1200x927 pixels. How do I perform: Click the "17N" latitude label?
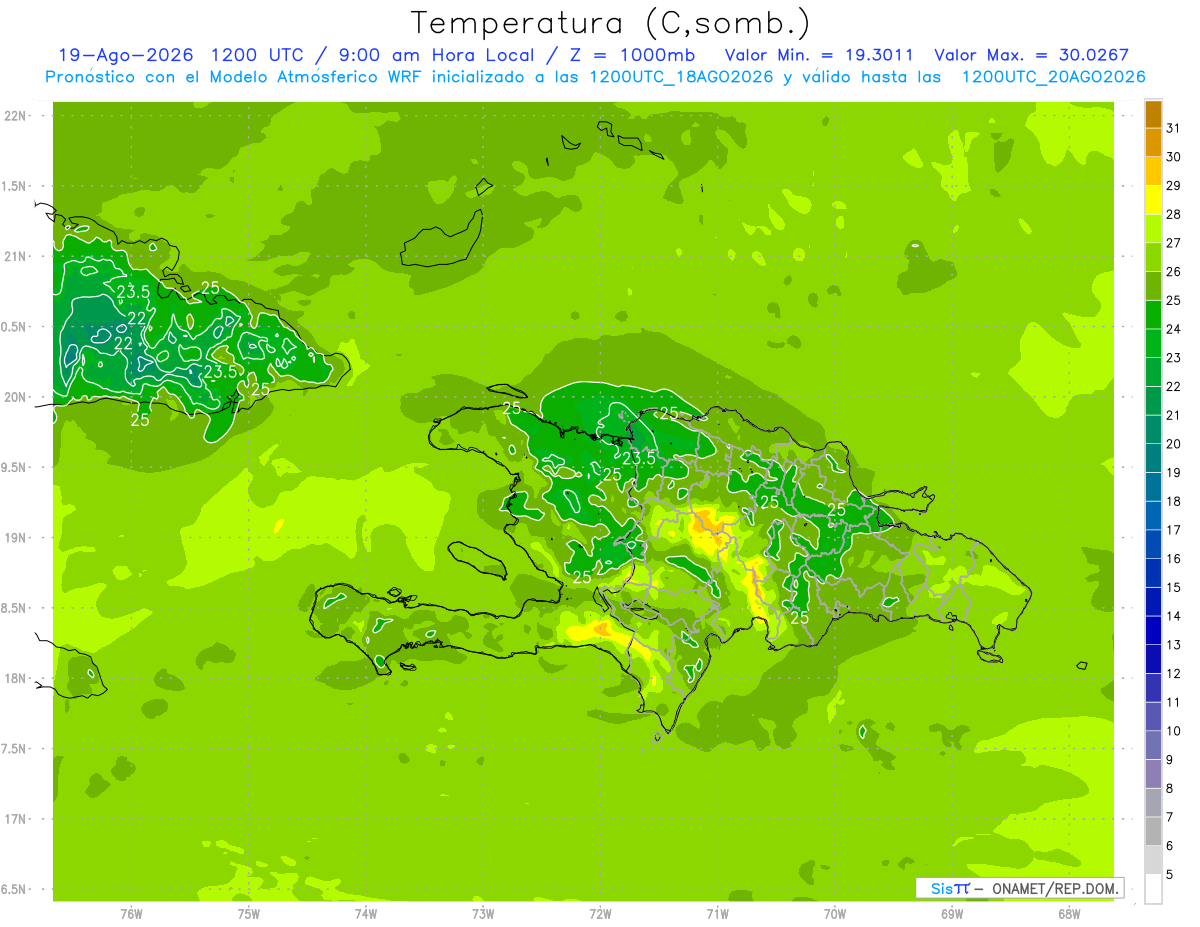15,819
